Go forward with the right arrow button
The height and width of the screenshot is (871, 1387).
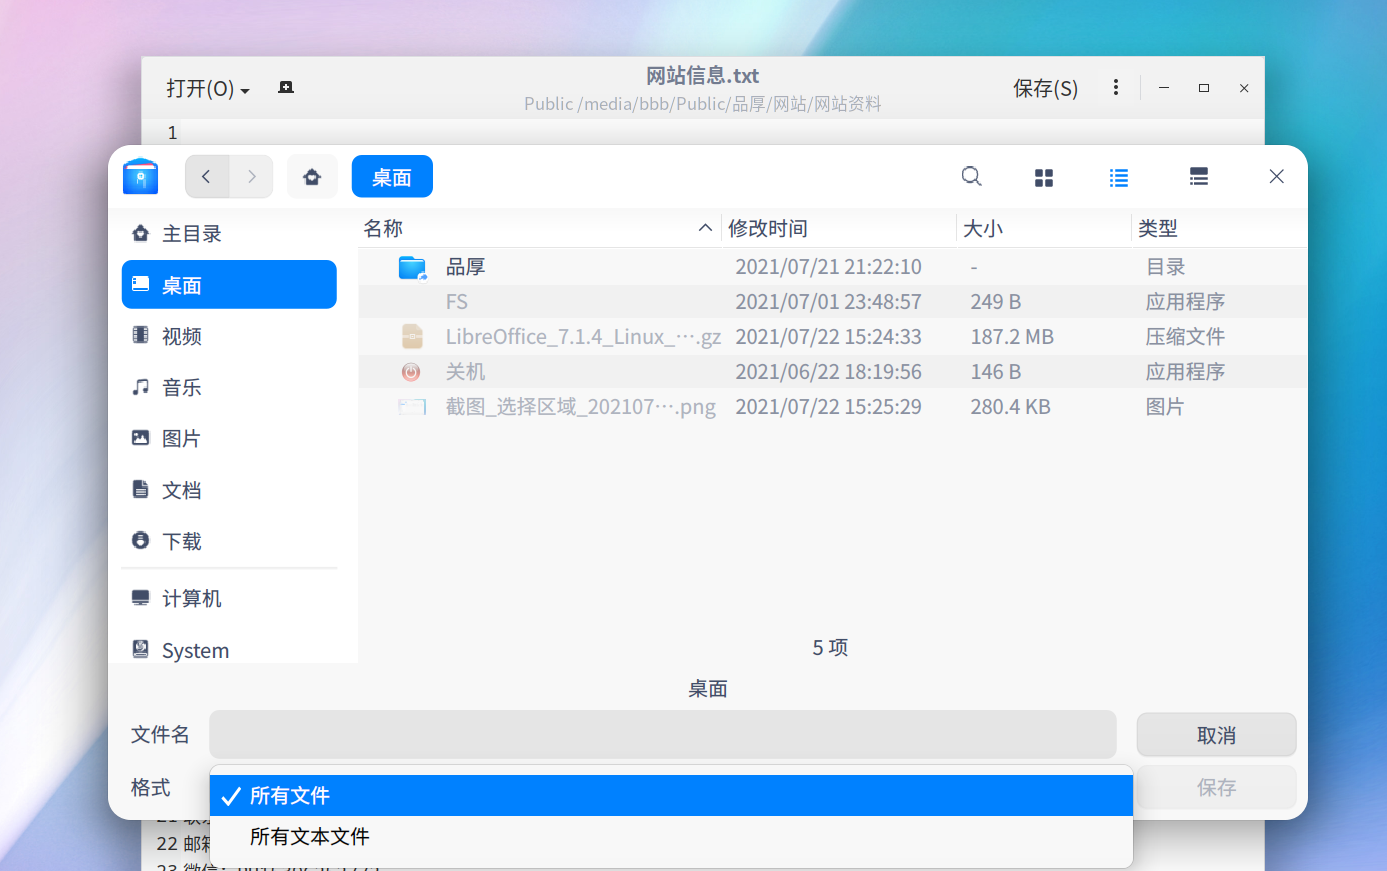[x=252, y=177]
